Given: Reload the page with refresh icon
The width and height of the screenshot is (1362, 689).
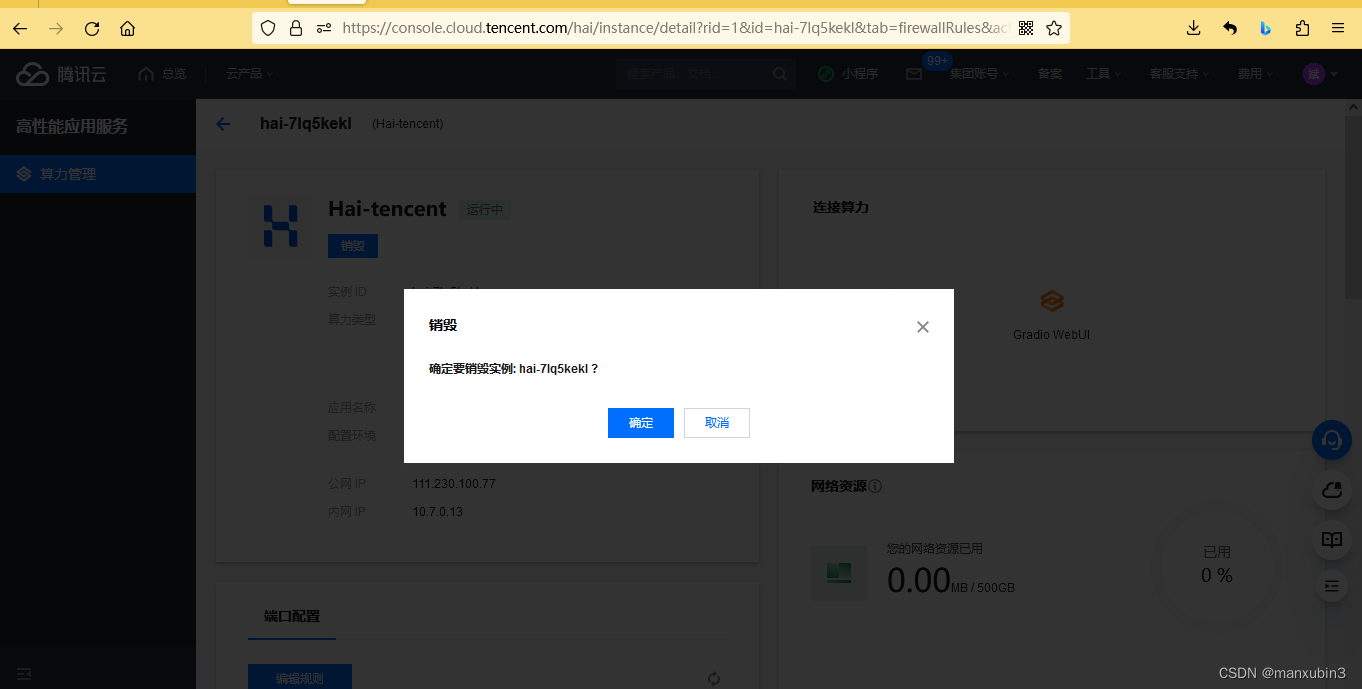Looking at the screenshot, I should point(92,29).
